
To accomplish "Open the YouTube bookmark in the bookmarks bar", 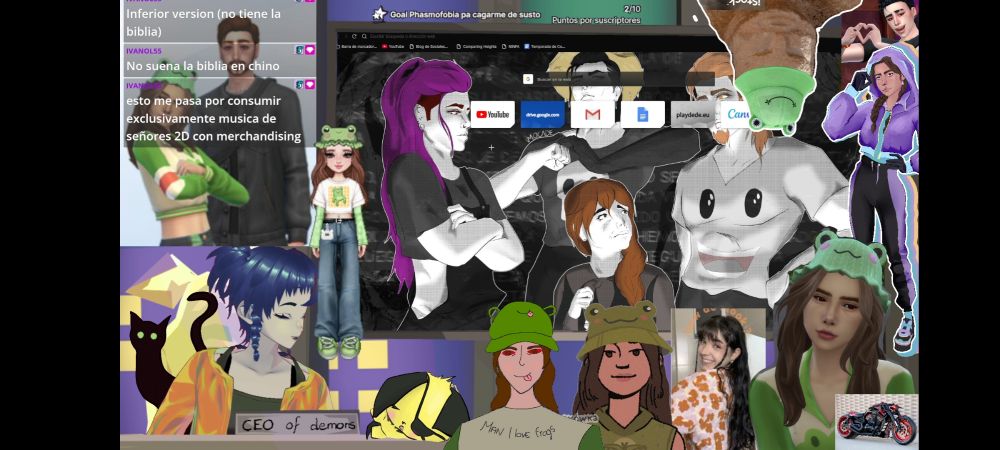I will coord(393,47).
